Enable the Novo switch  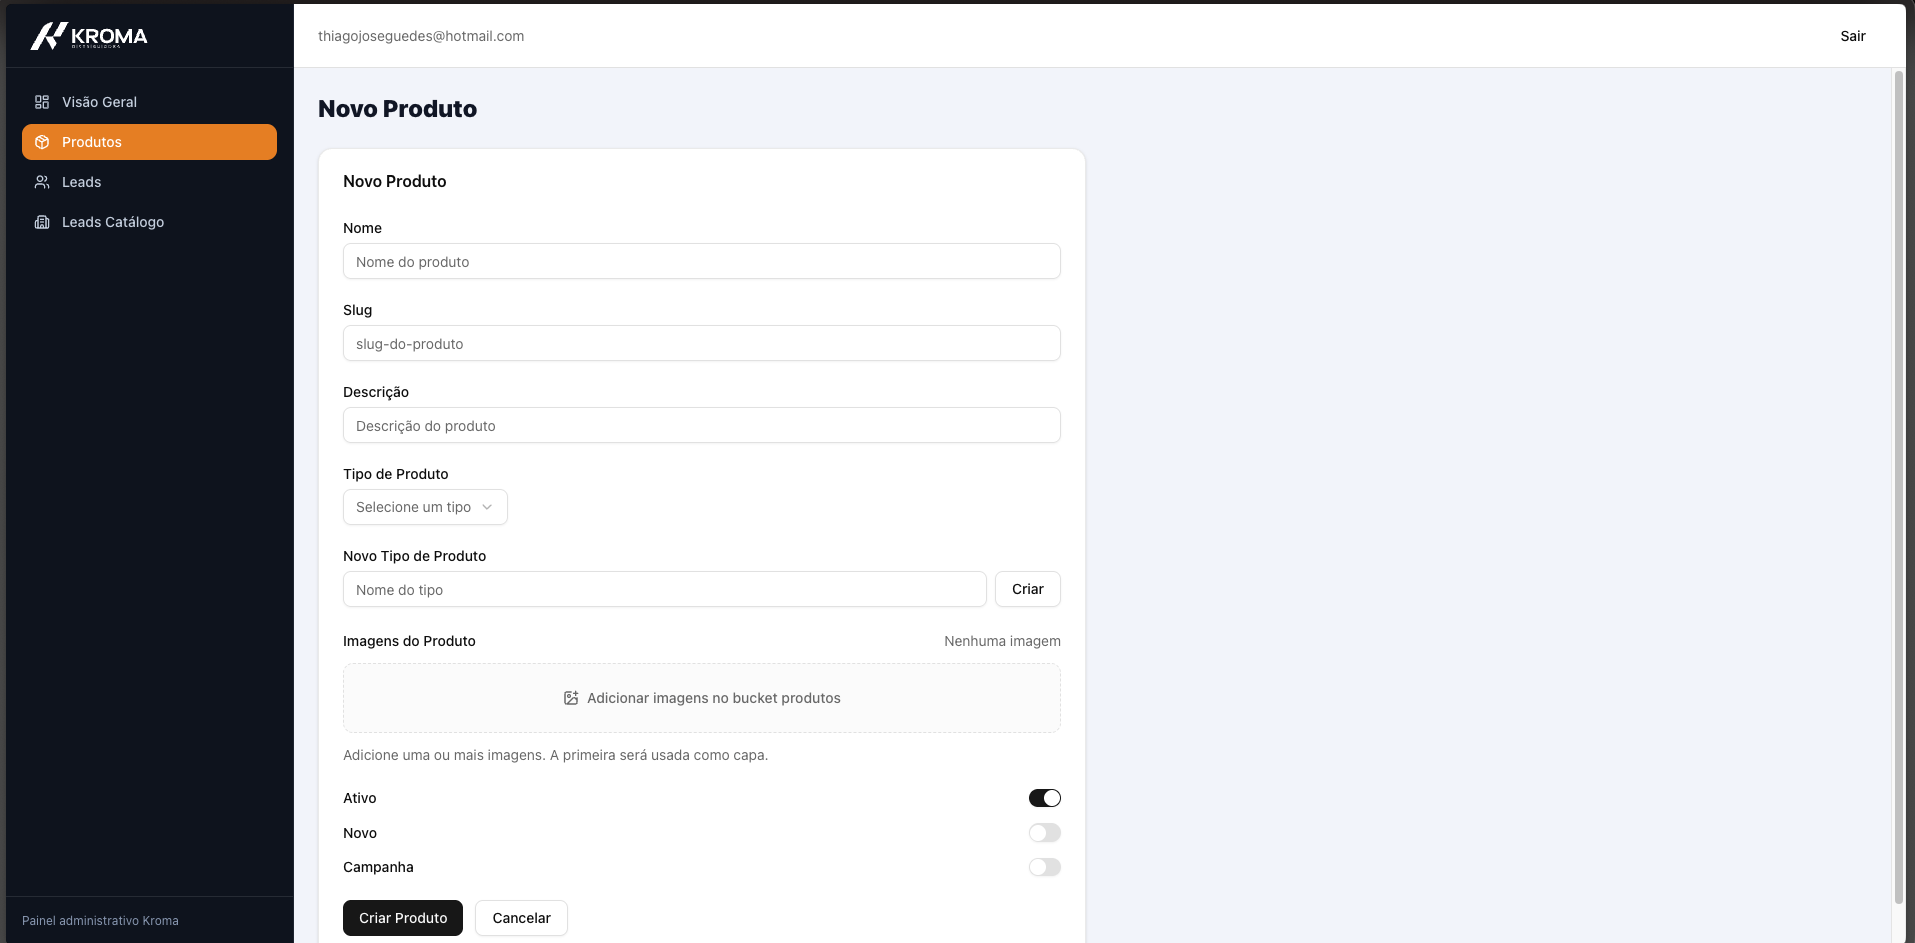[1045, 833]
